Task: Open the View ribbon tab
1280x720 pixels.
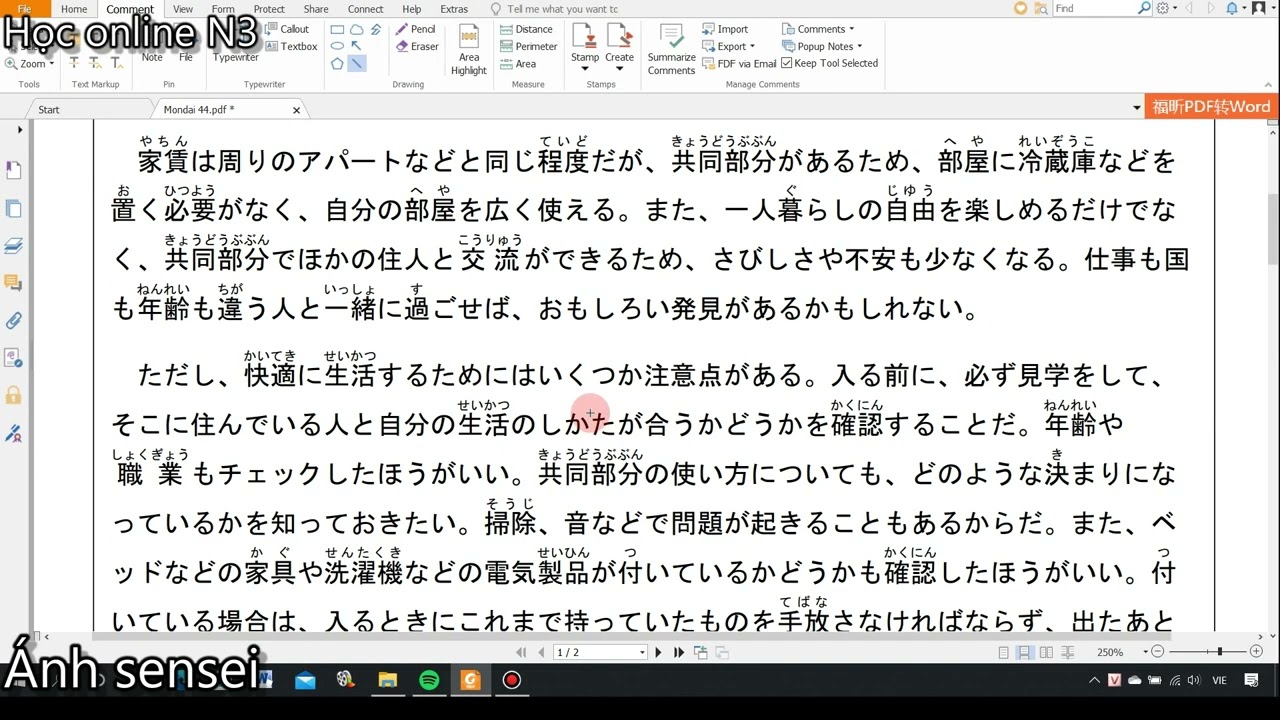Action: [183, 9]
